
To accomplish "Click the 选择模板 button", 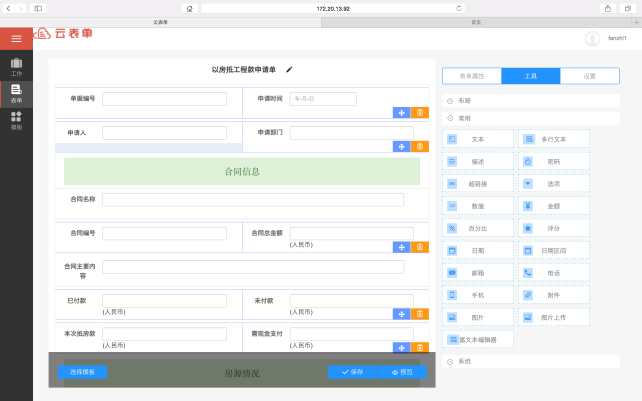I will pyautogui.click(x=83, y=372).
